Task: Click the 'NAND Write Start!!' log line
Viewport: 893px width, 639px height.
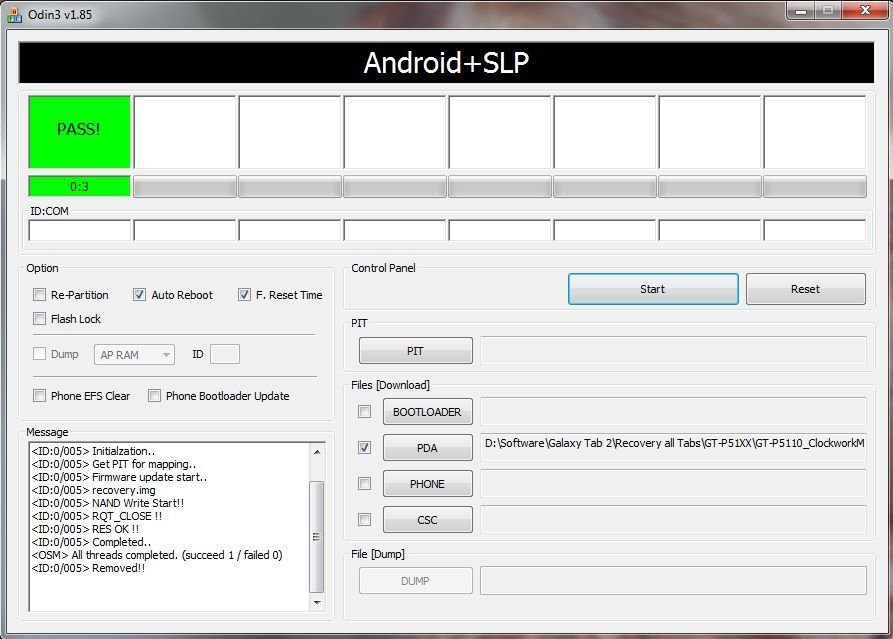Action: (108, 503)
